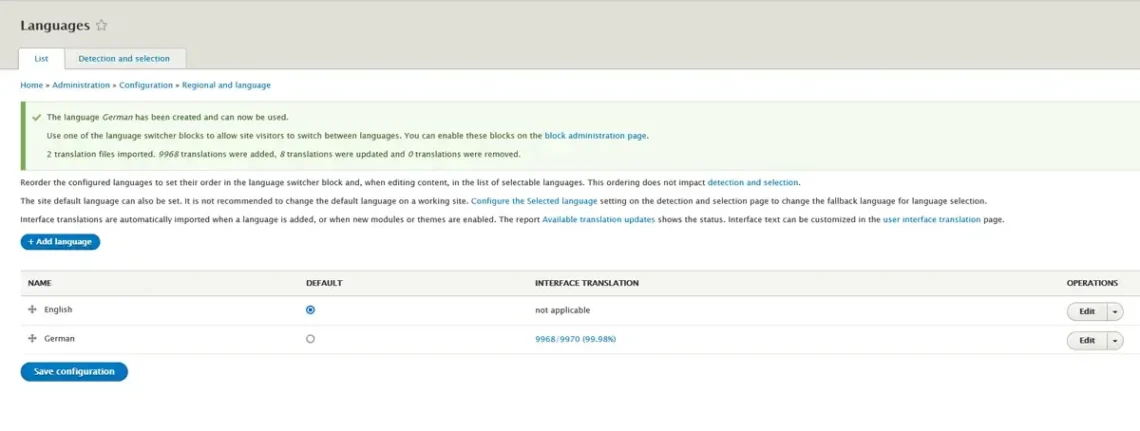
Task: Open Regional and language breadcrumb
Action: click(226, 85)
